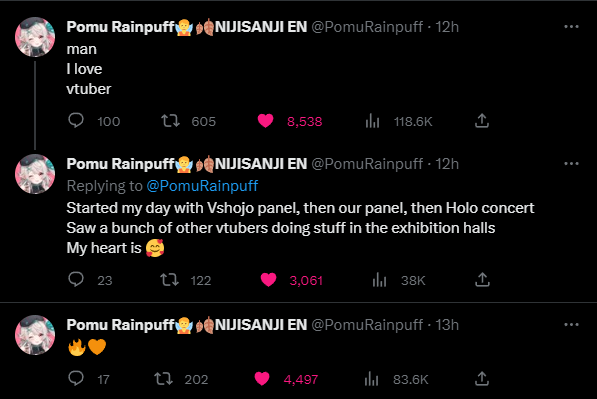Open Pomu Rainpuff avatar on first tweet
Image resolution: width=597 pixels, height=399 pixels.
35,37
